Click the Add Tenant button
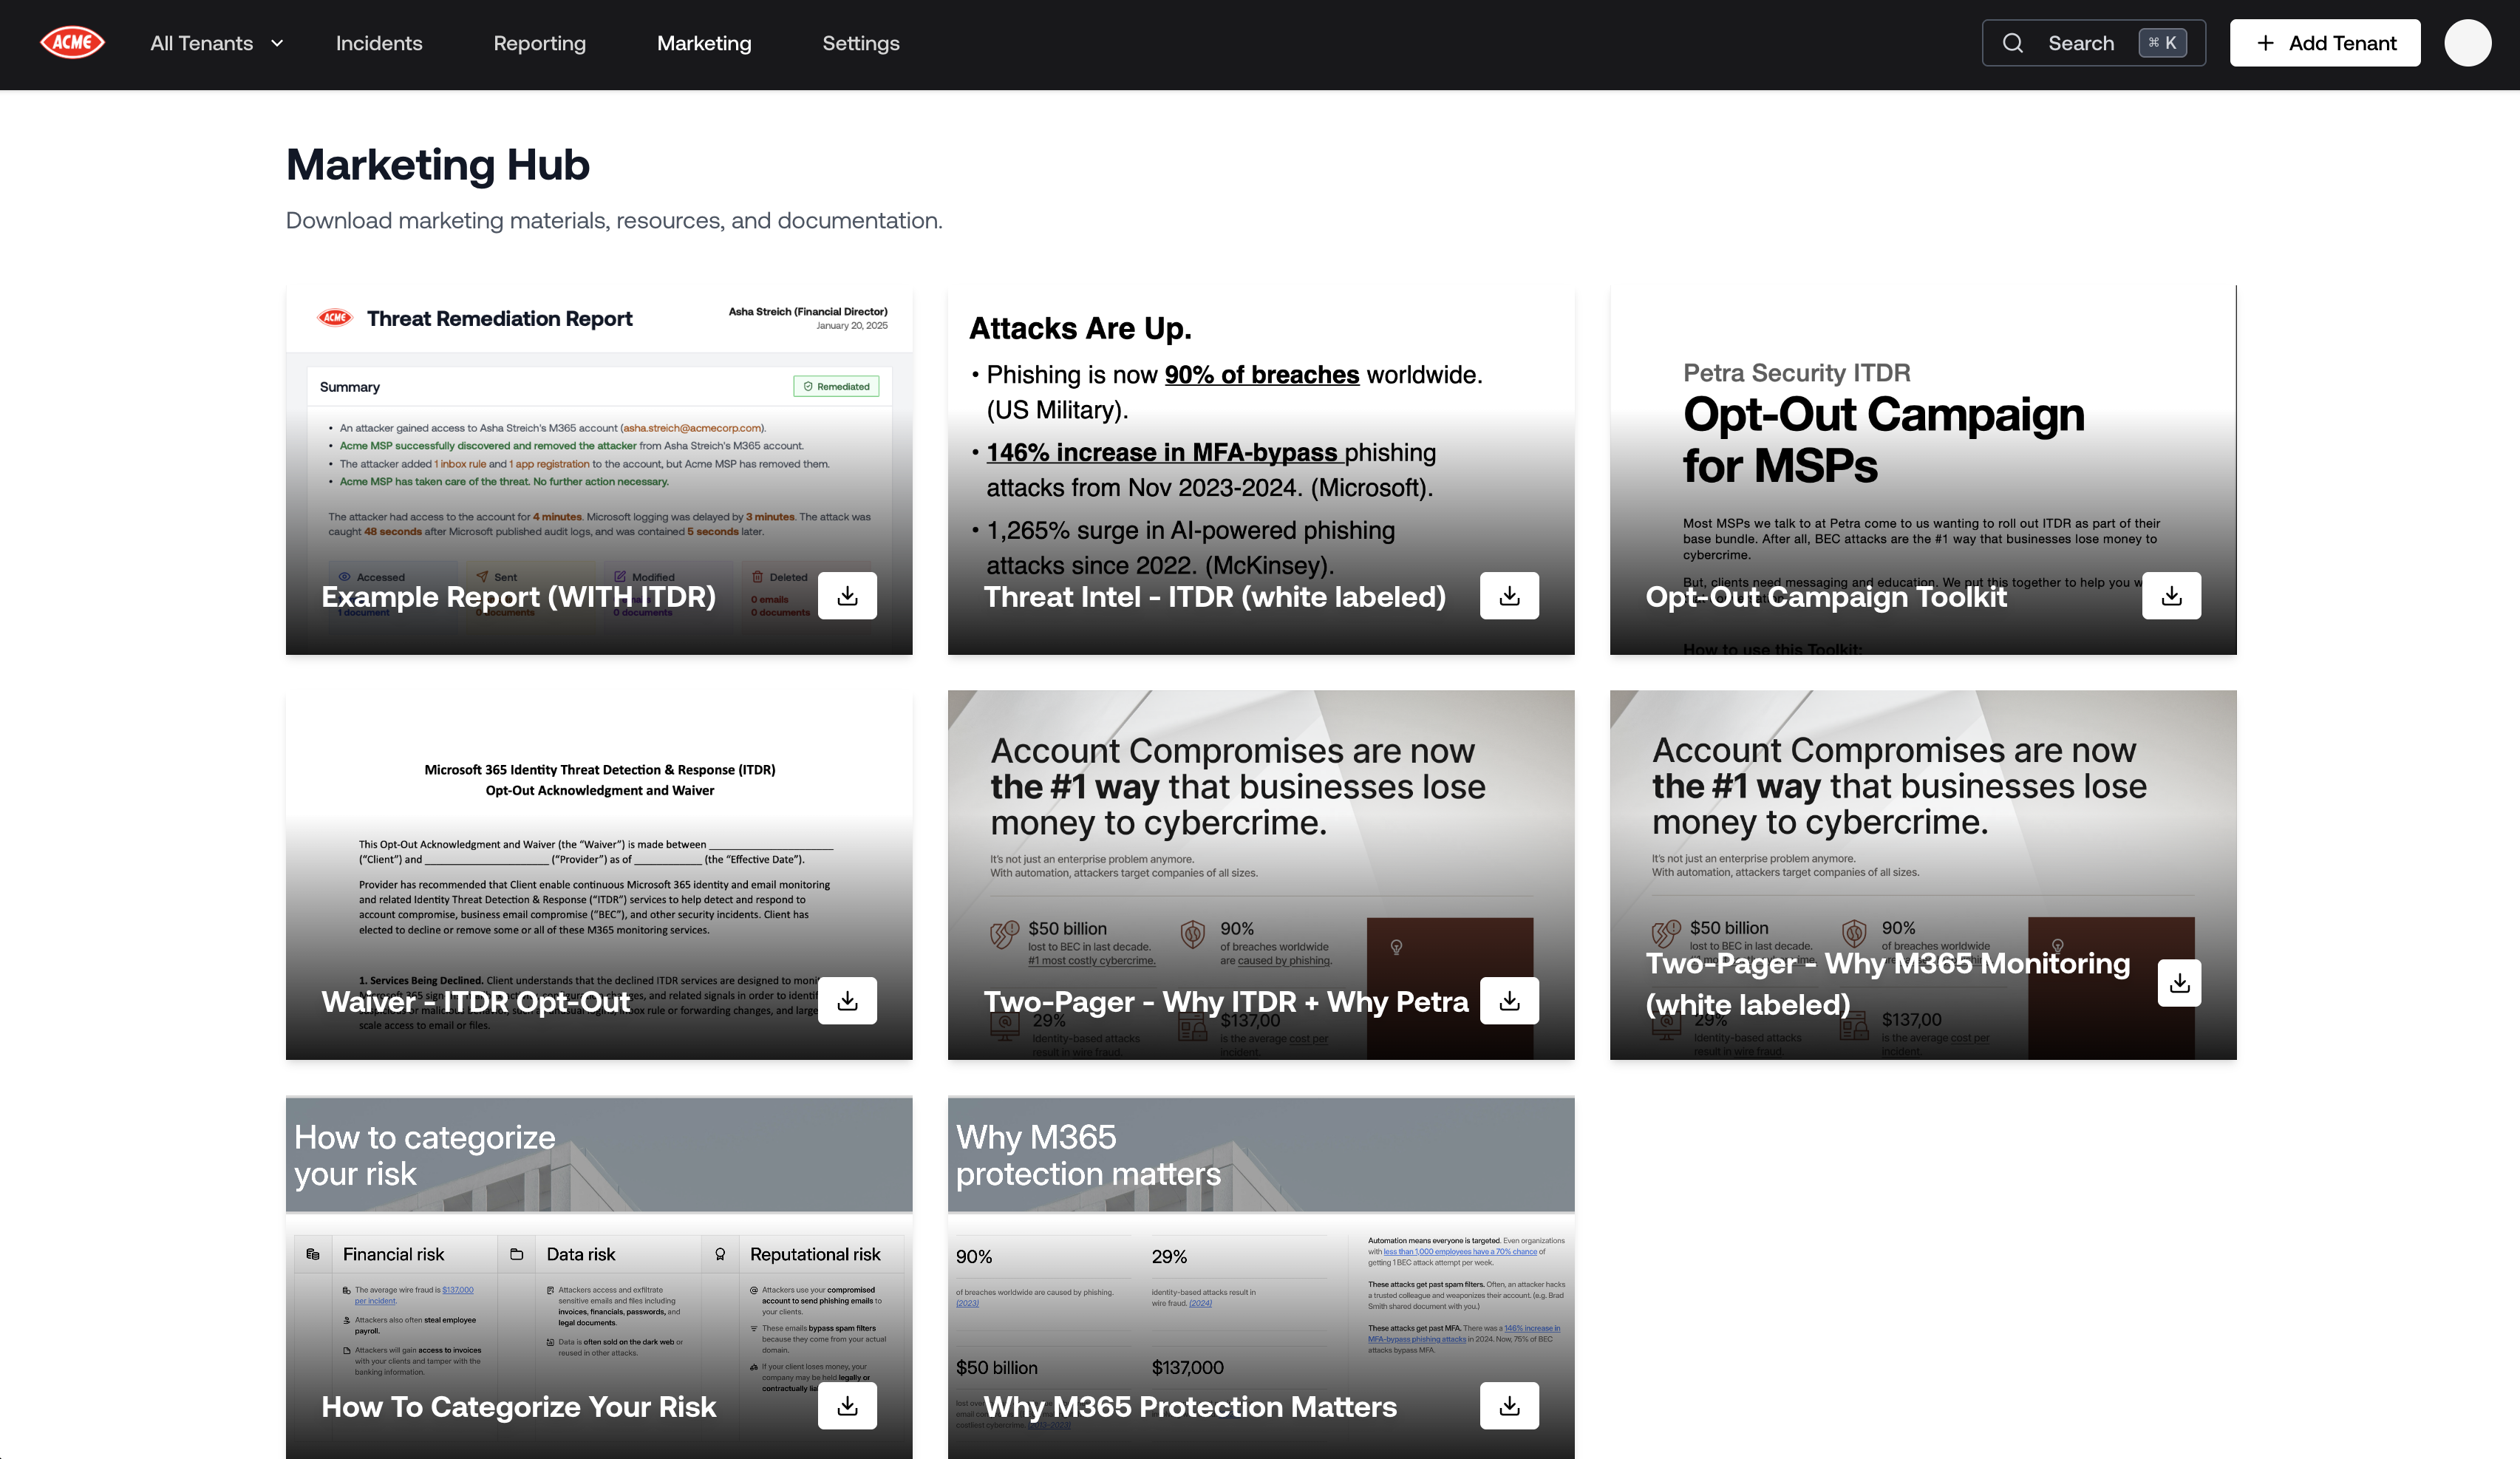 pyautogui.click(x=2324, y=43)
